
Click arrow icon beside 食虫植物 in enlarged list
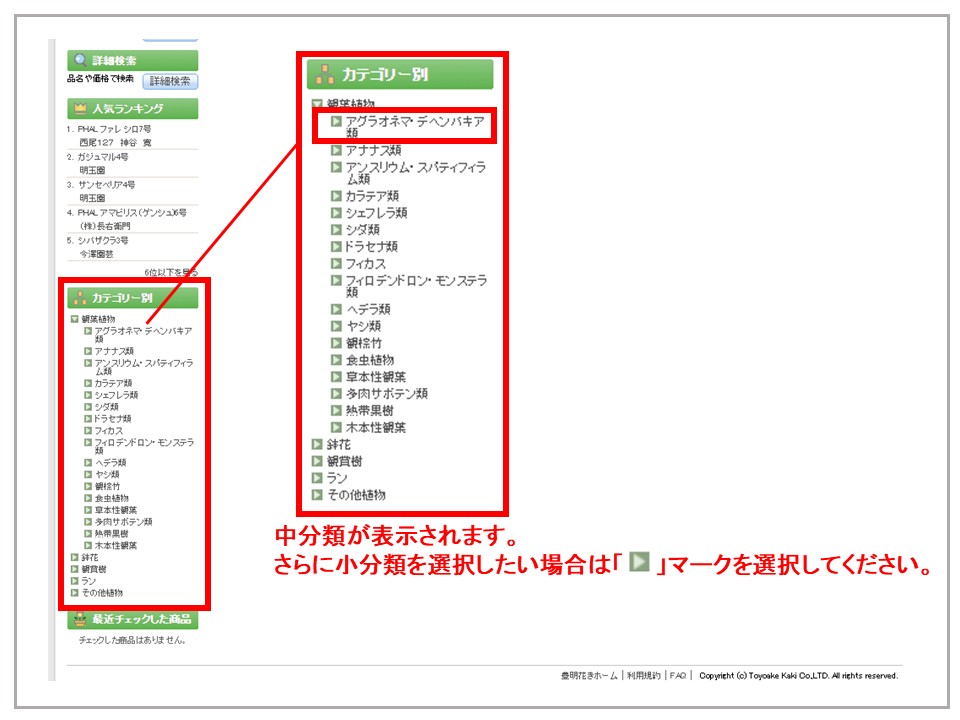coord(337,359)
